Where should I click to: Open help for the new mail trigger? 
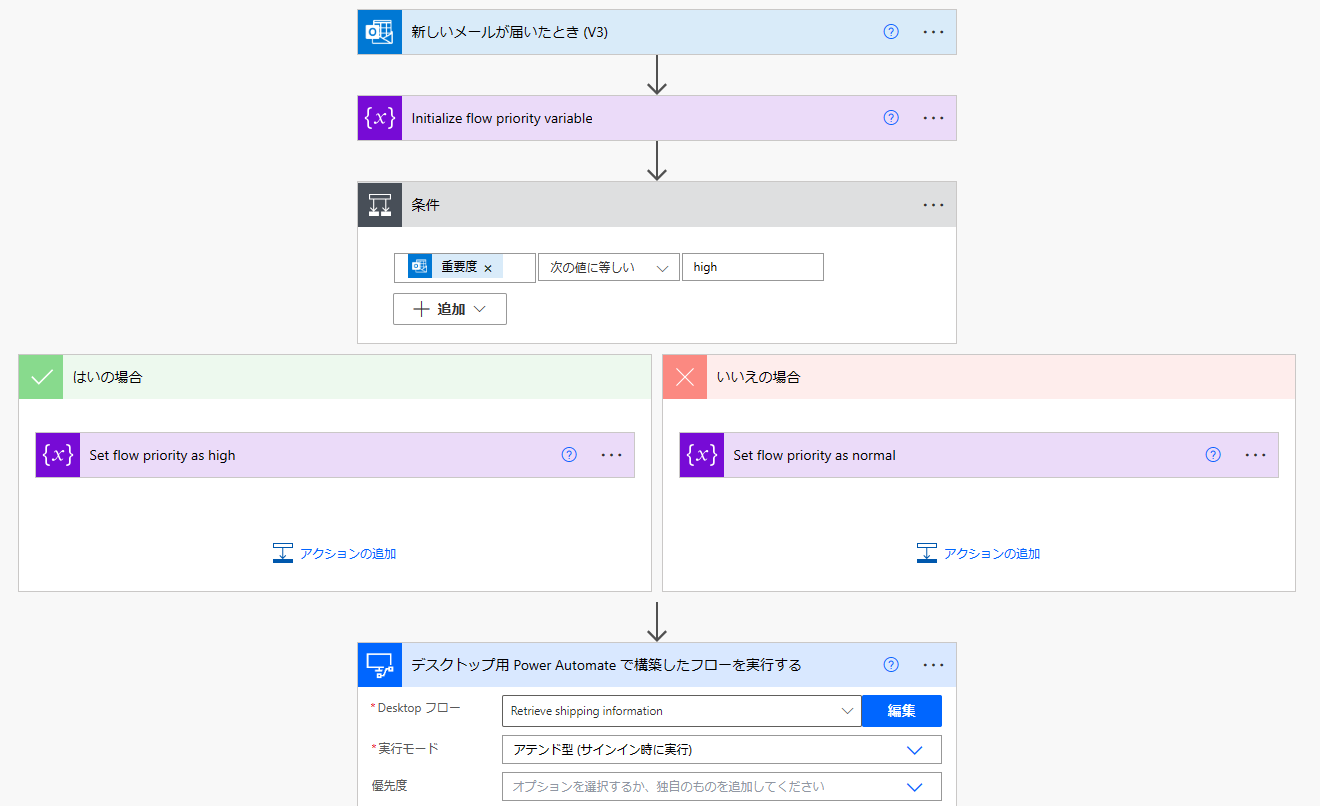[x=891, y=32]
